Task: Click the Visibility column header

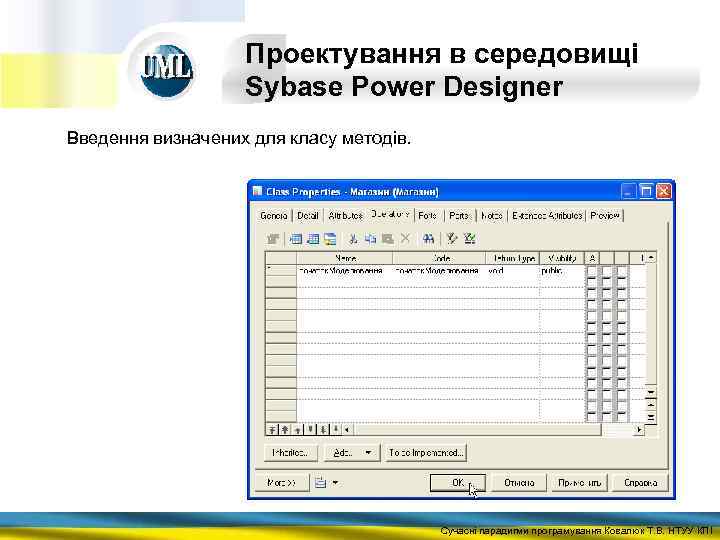Action: (x=562, y=259)
